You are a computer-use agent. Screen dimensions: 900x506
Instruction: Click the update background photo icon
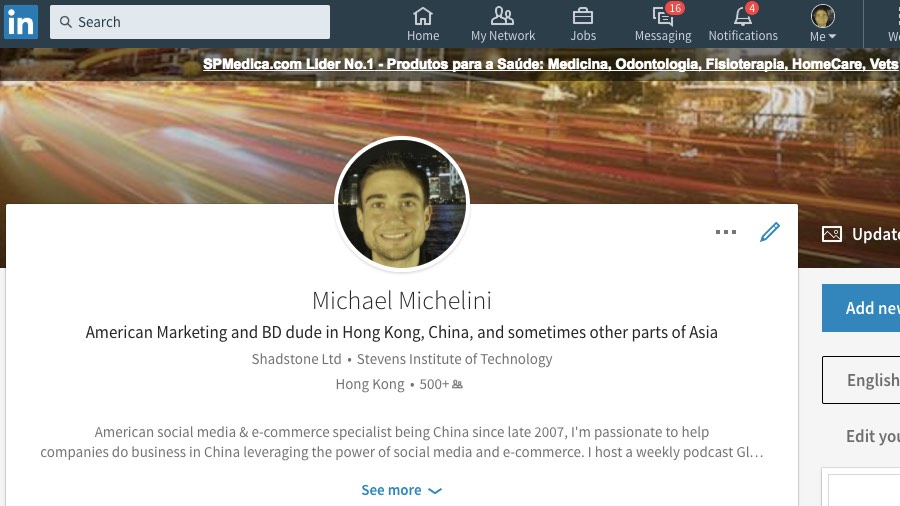click(x=832, y=234)
